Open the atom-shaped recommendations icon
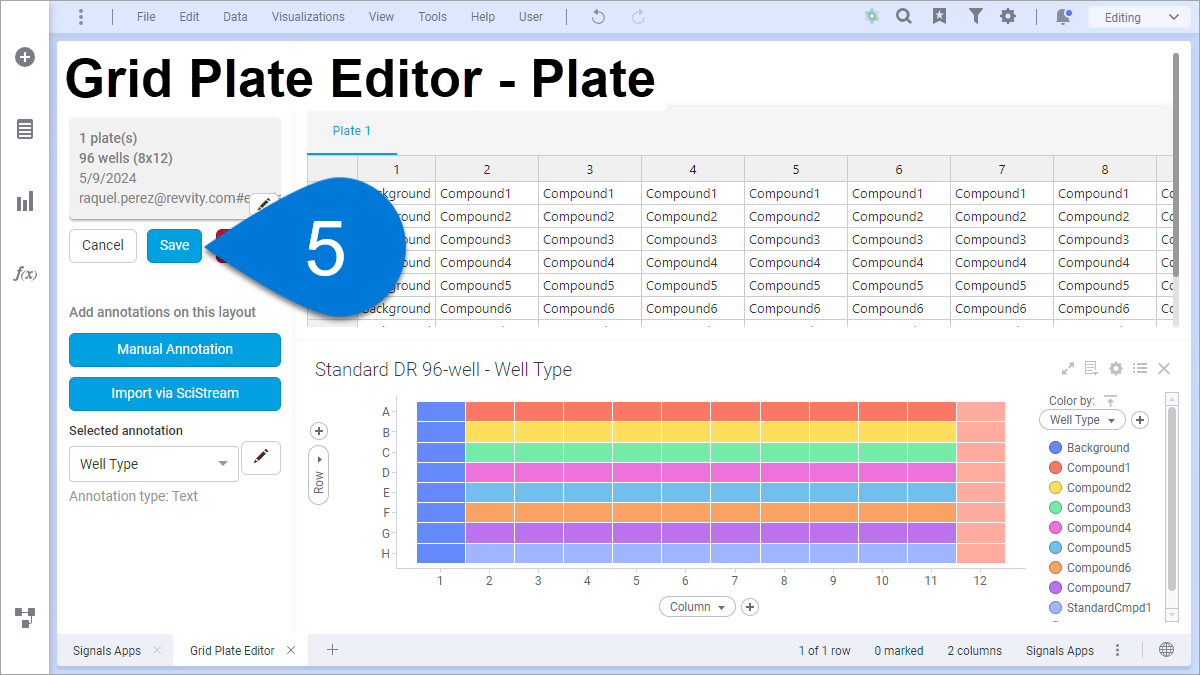The height and width of the screenshot is (675, 1200). 872,17
